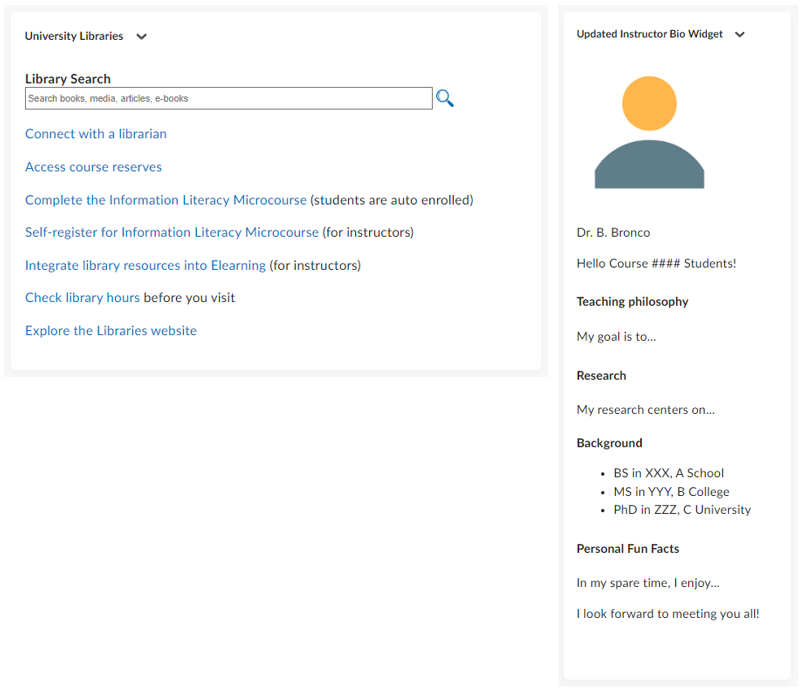Select the Updated Instructor Bio Widget title
The height and width of the screenshot is (692, 803).
tap(649, 34)
